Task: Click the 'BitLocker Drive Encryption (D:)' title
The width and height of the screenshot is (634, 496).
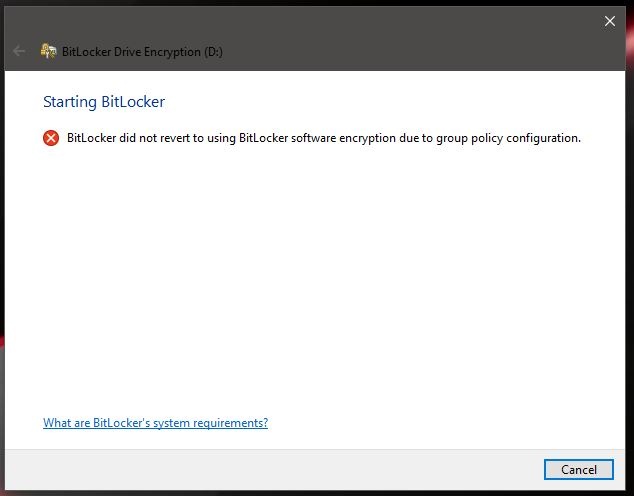Action: tap(142, 52)
